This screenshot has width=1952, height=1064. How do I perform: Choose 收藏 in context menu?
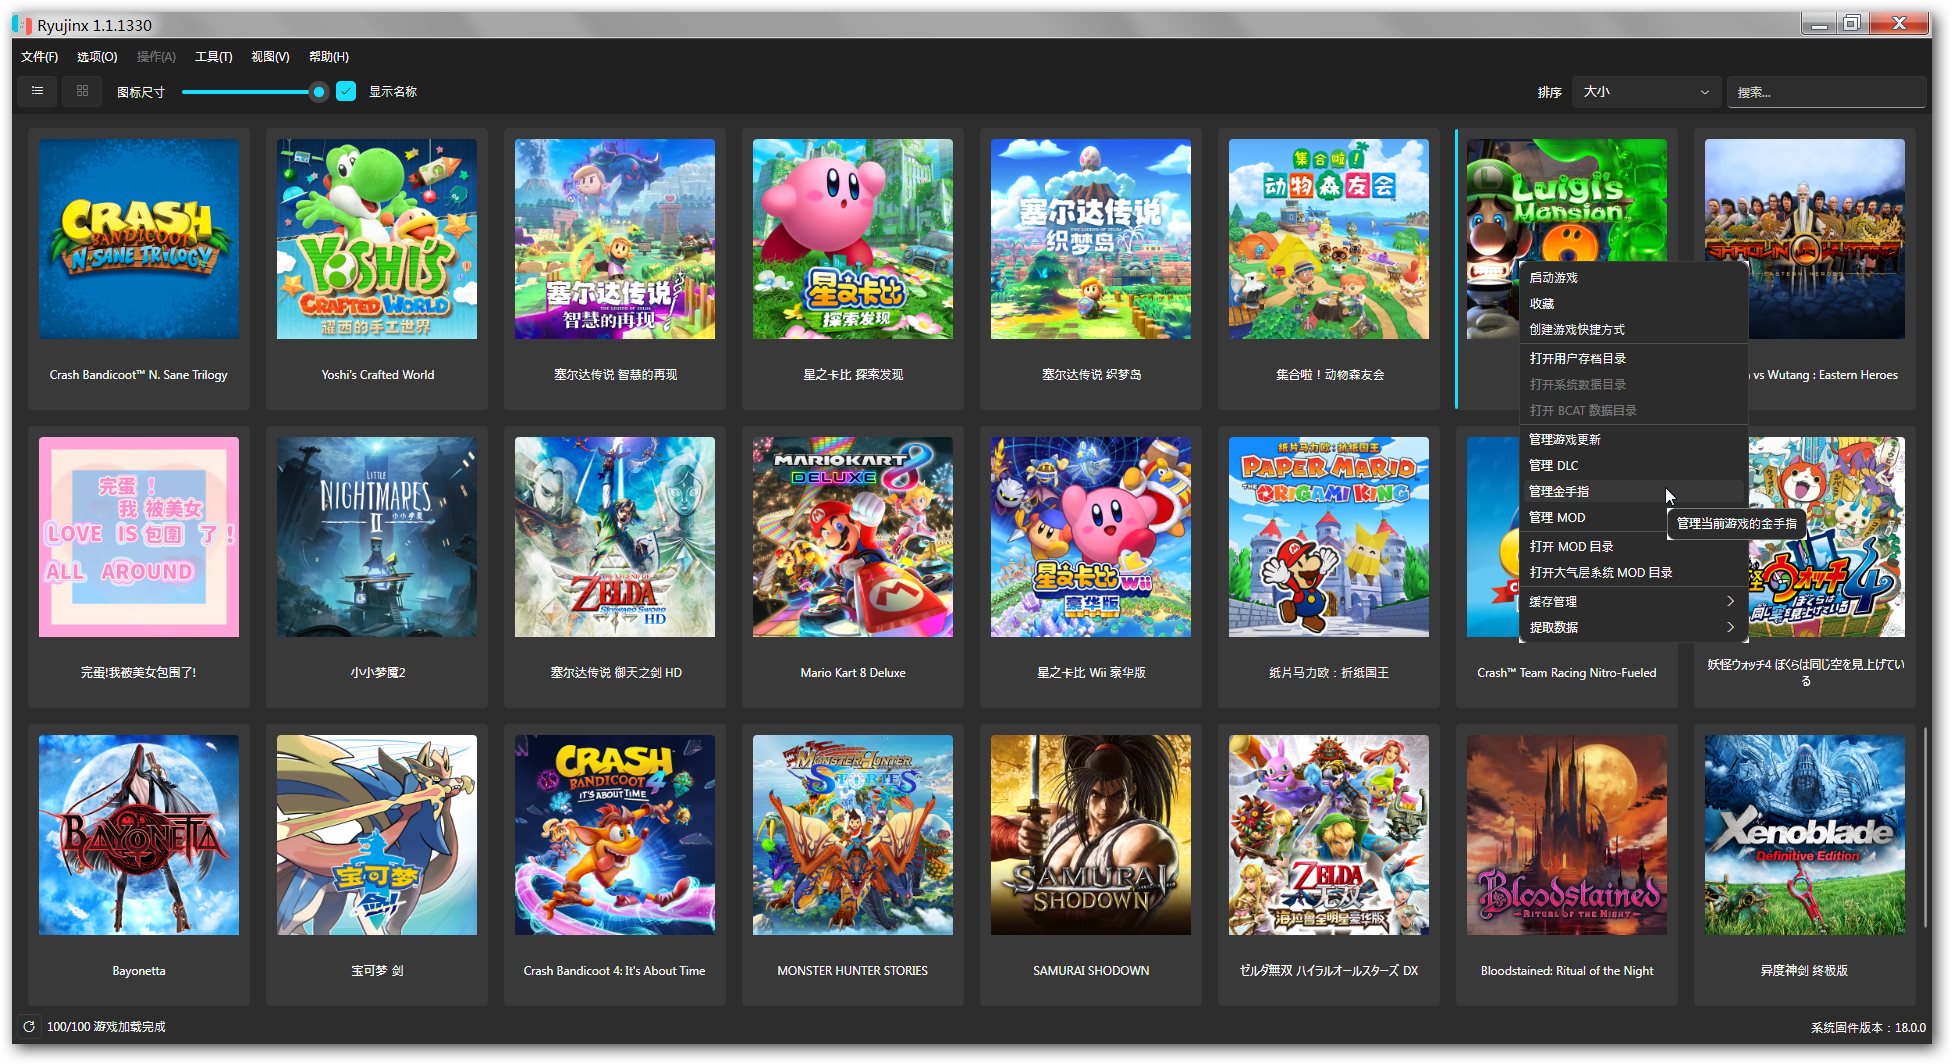[x=1633, y=303]
